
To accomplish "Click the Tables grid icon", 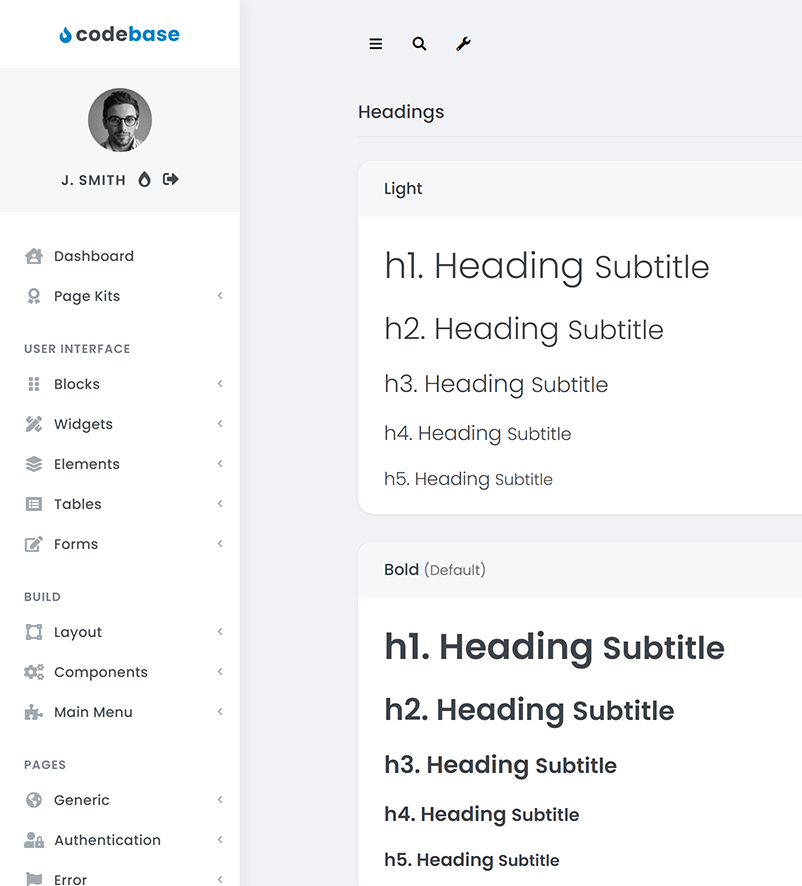I will pyautogui.click(x=31, y=504).
